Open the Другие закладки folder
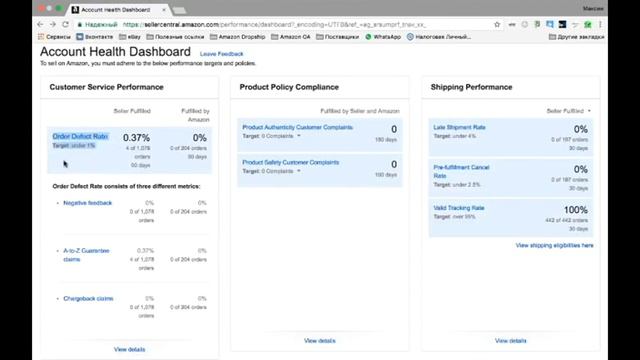The image size is (640, 360). coord(576,37)
